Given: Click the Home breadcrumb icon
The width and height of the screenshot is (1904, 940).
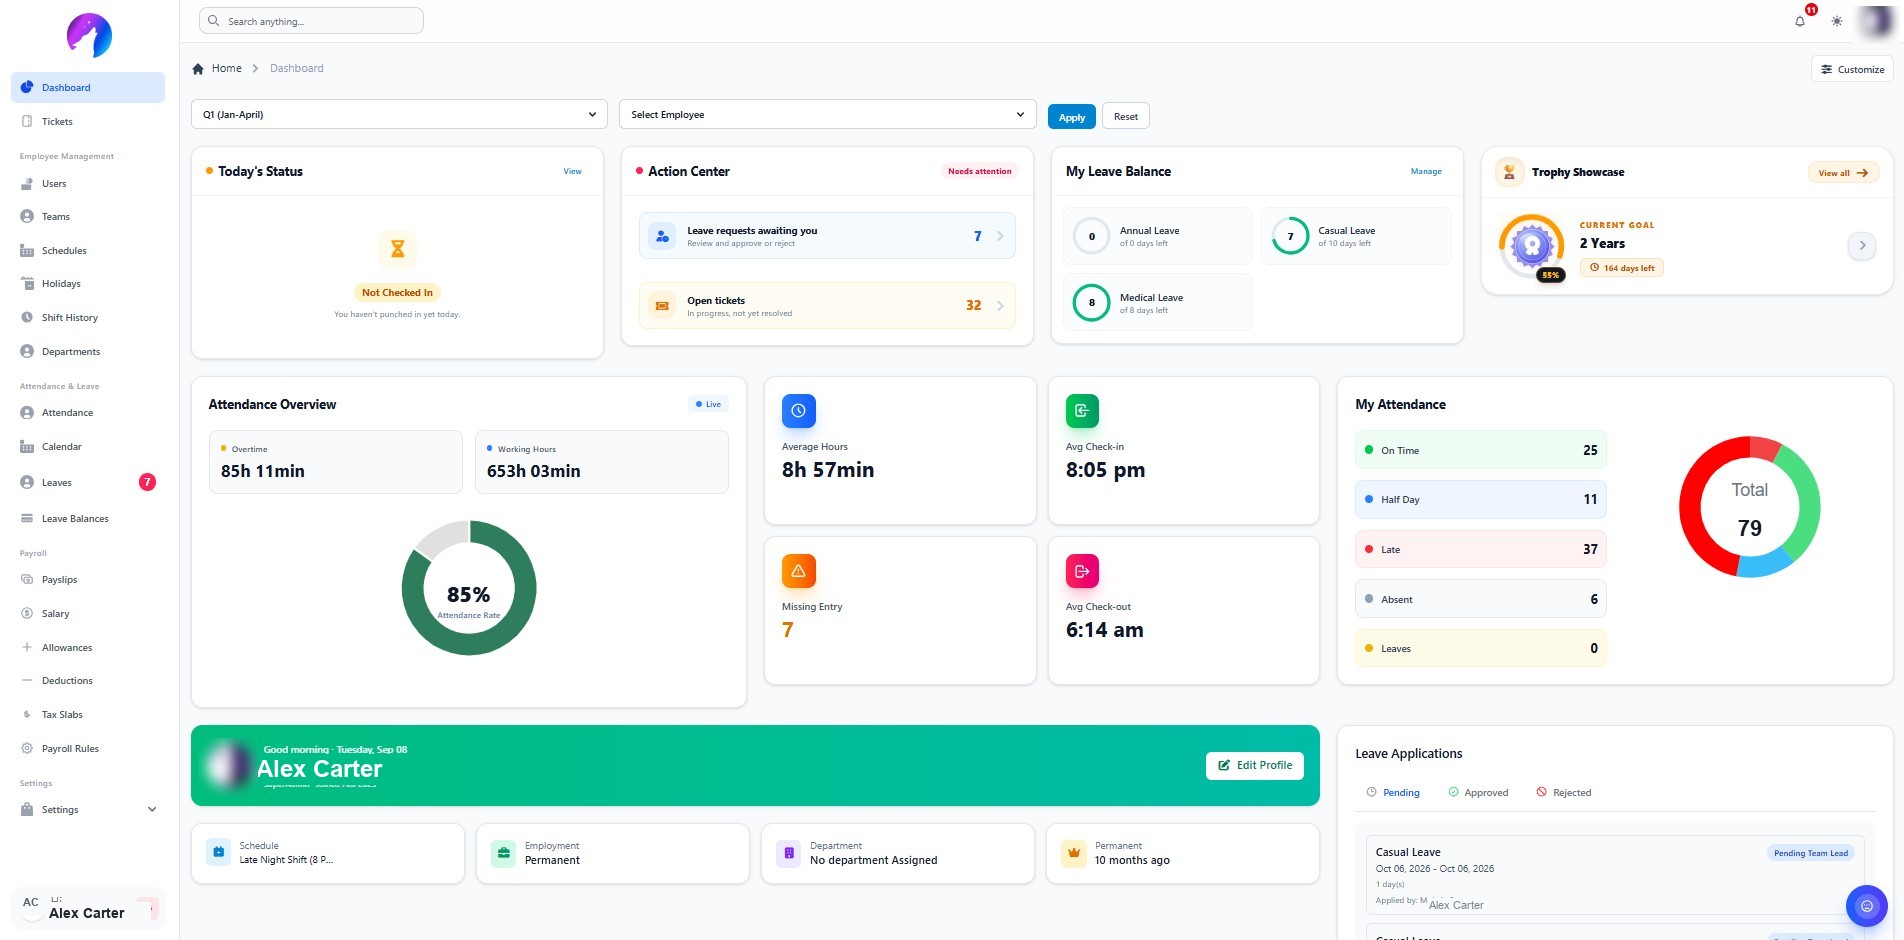Looking at the screenshot, I should click(198, 69).
